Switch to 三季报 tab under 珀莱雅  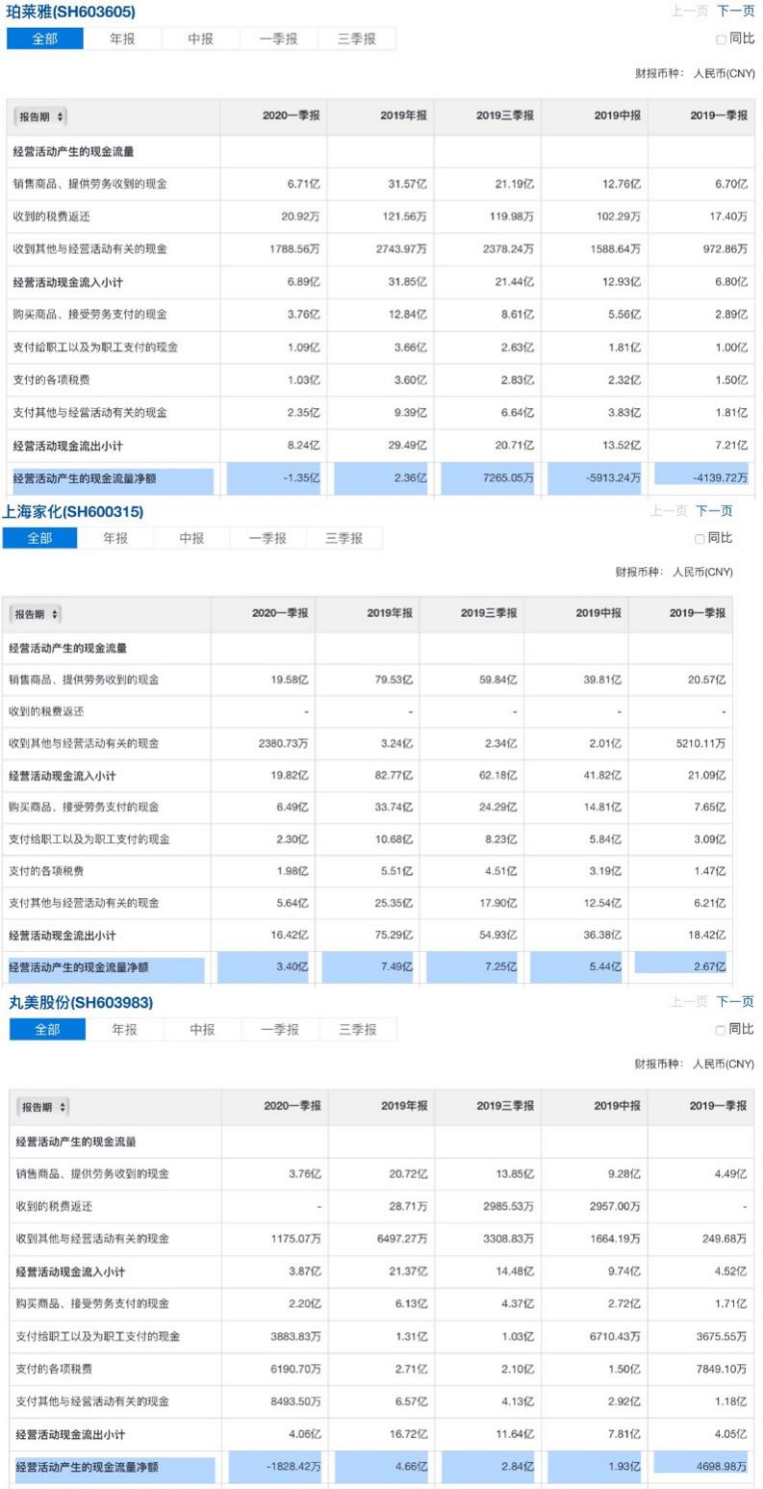tap(357, 39)
